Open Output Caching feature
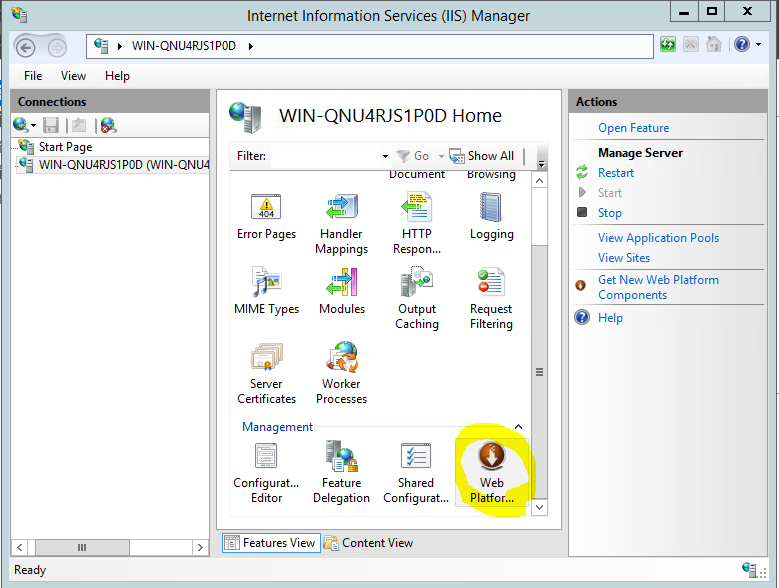779x588 pixels. [417, 299]
